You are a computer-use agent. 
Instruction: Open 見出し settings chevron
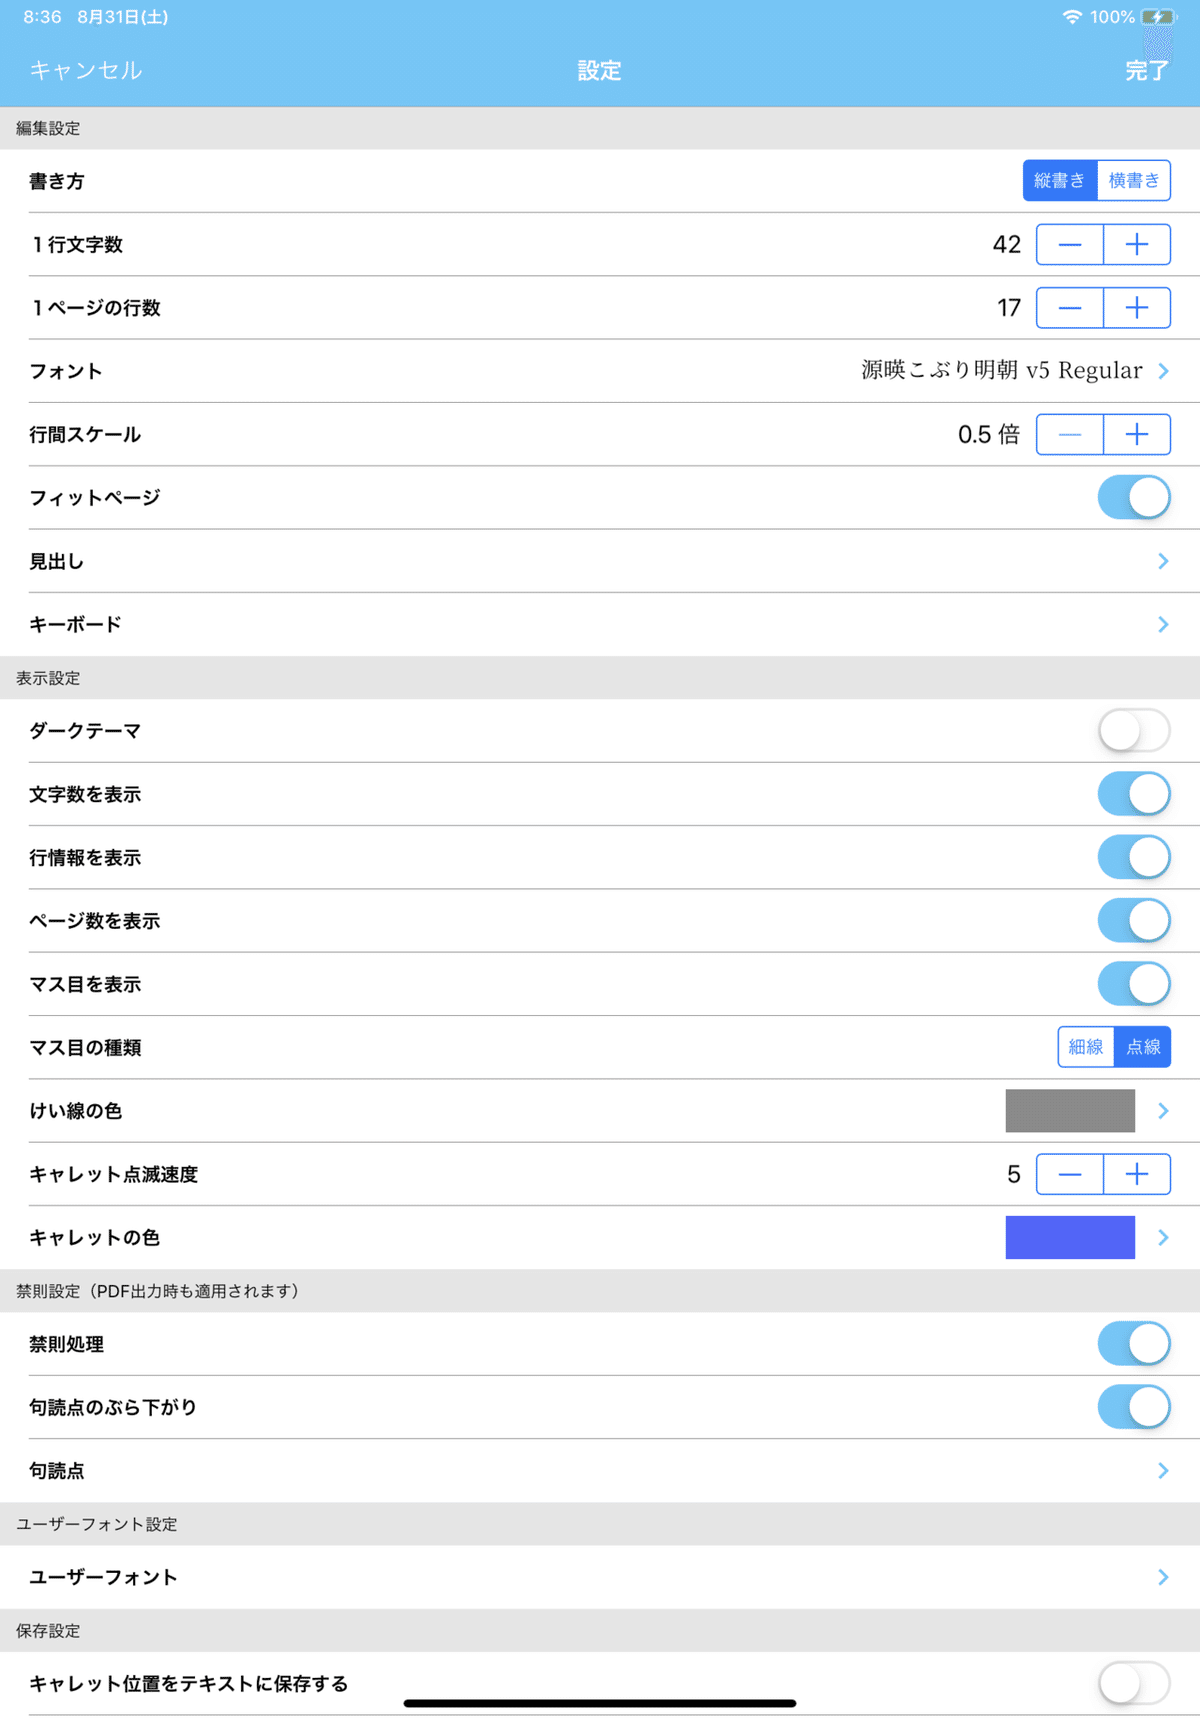(x=1163, y=561)
